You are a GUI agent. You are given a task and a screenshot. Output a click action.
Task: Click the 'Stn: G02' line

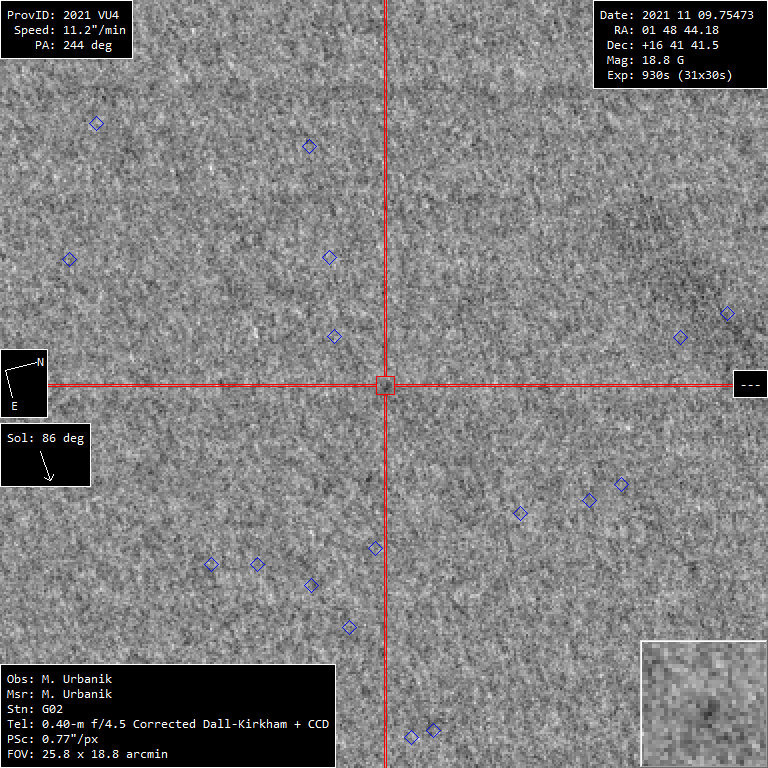point(35,709)
